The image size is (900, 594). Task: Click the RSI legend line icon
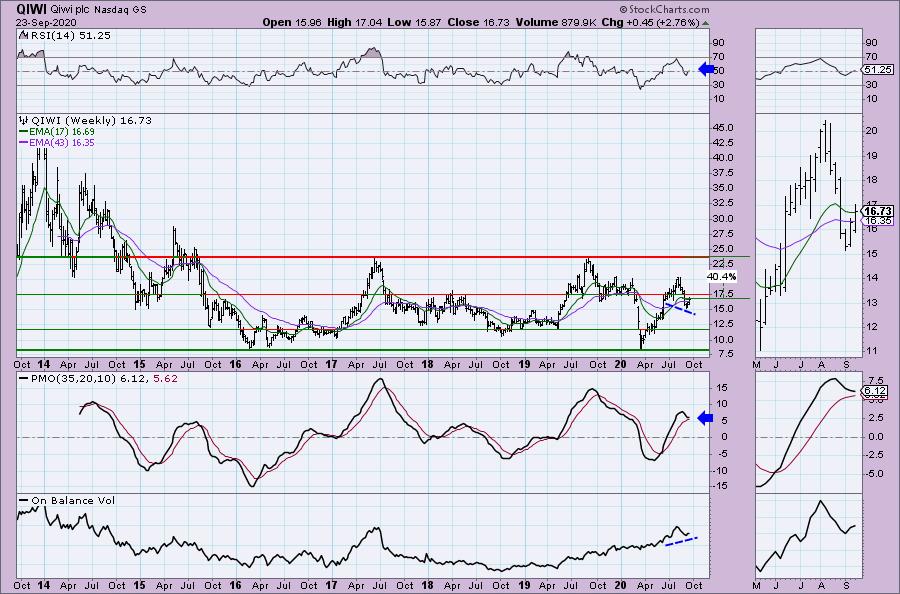click(23, 36)
